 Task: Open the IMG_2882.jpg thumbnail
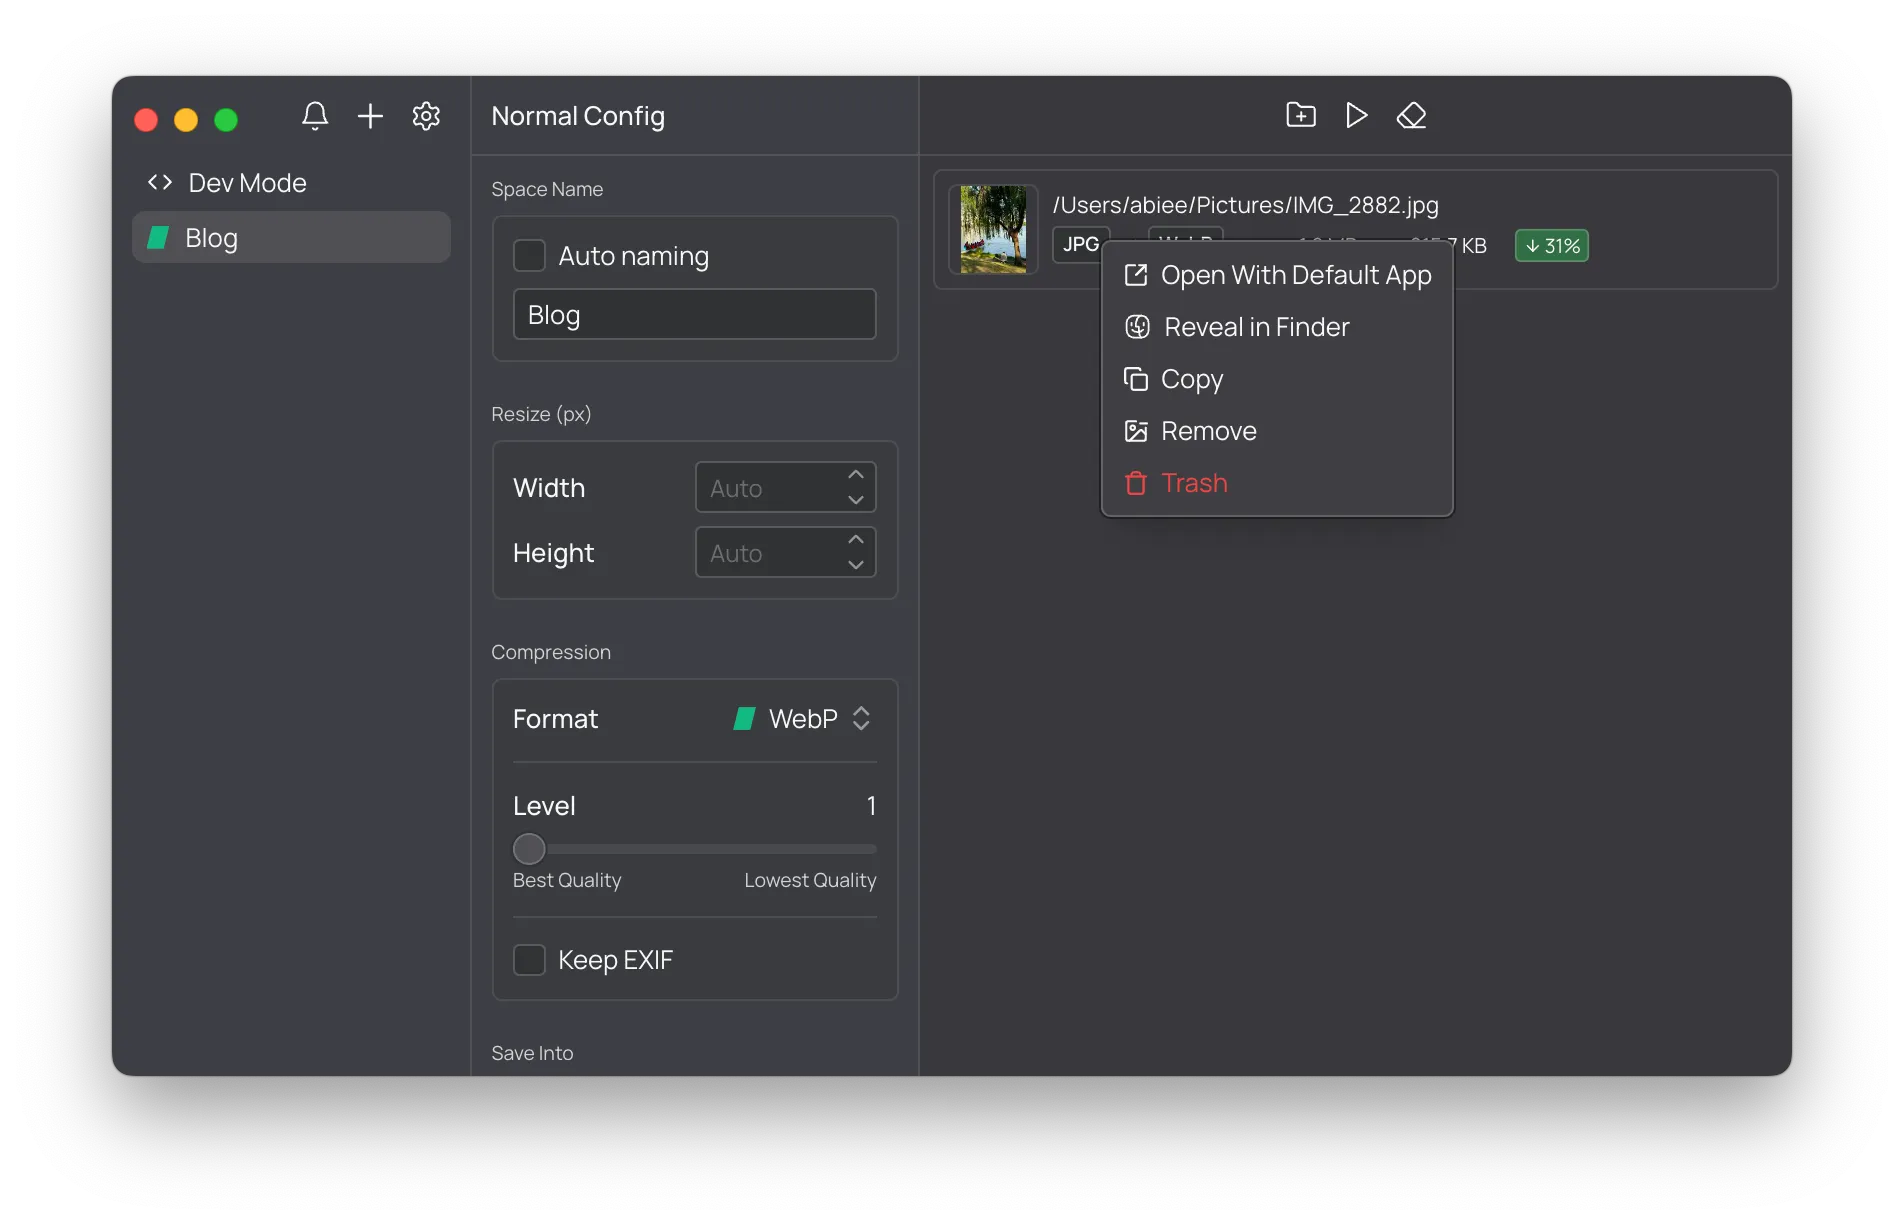(x=993, y=229)
